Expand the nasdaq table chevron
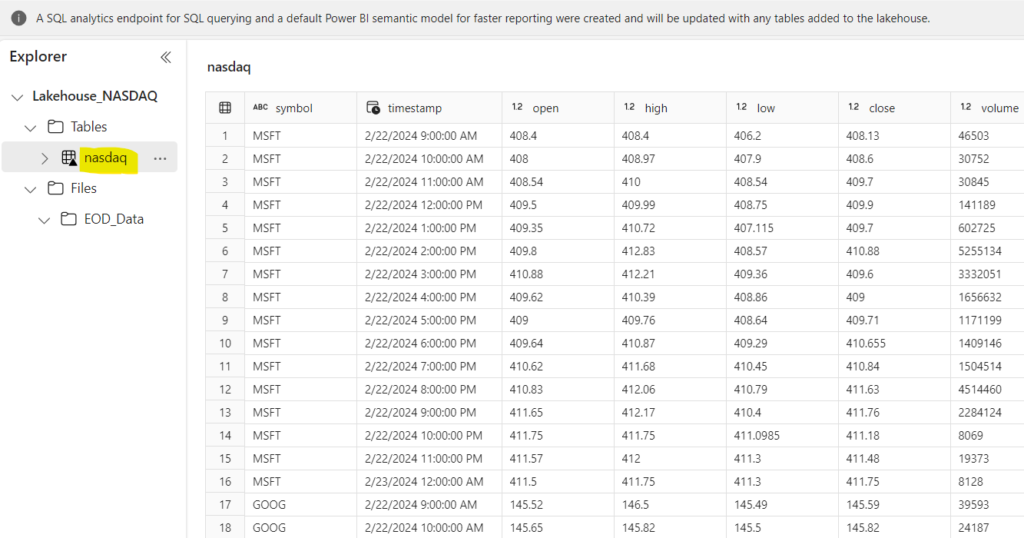The image size is (1024, 538). pyautogui.click(x=44, y=159)
